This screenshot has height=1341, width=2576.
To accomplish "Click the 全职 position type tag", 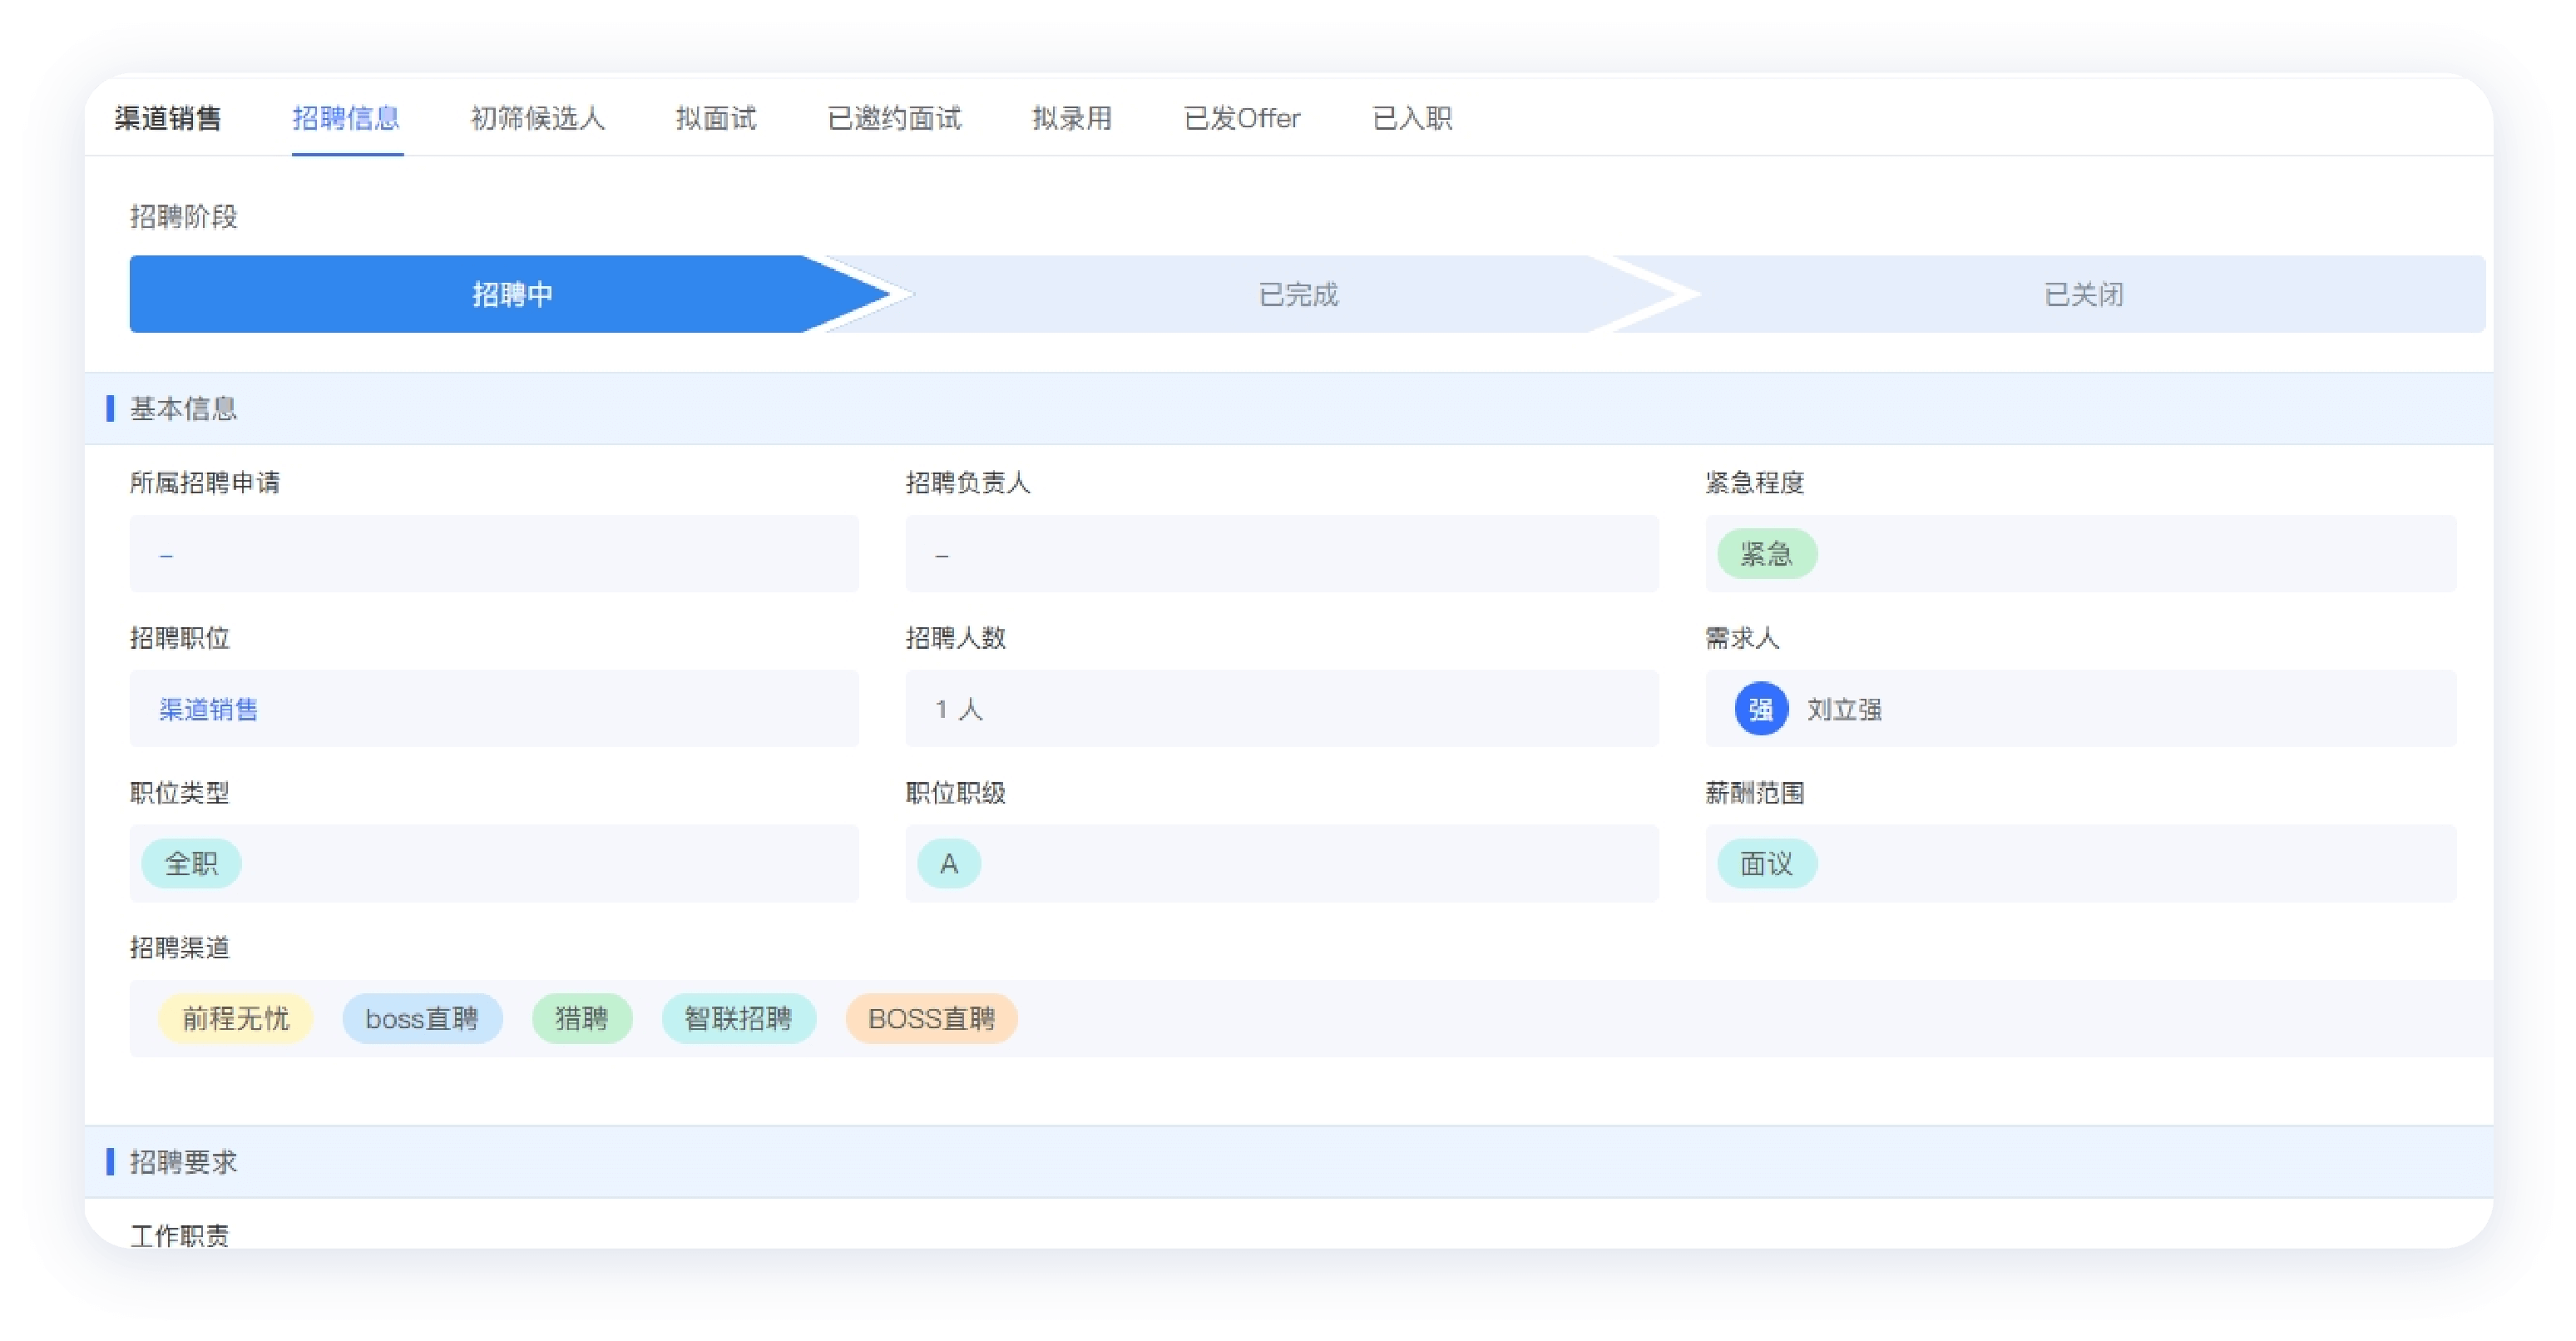I will tap(191, 864).
